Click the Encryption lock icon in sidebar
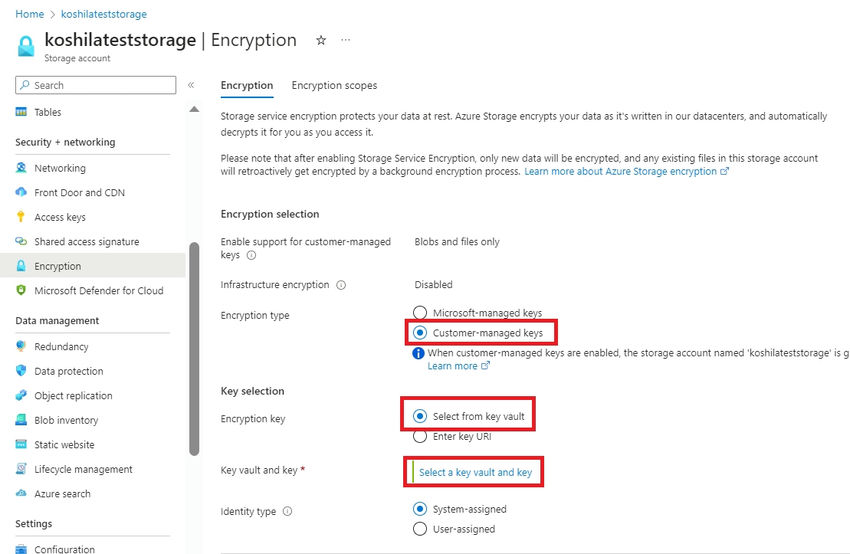The width and height of the screenshot is (850, 554). (21, 266)
